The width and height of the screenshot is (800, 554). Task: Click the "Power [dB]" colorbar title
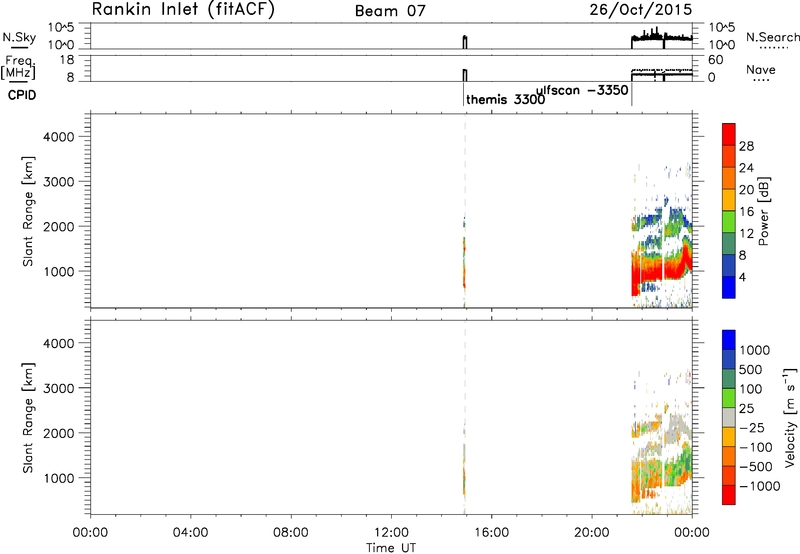point(763,211)
